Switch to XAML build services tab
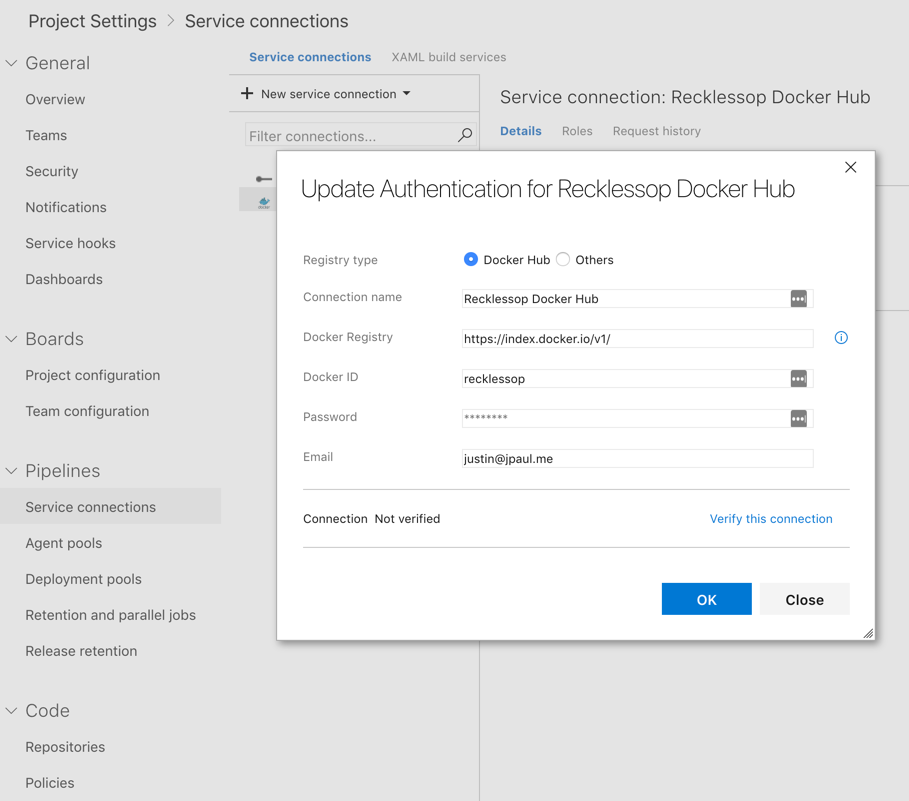 (449, 57)
